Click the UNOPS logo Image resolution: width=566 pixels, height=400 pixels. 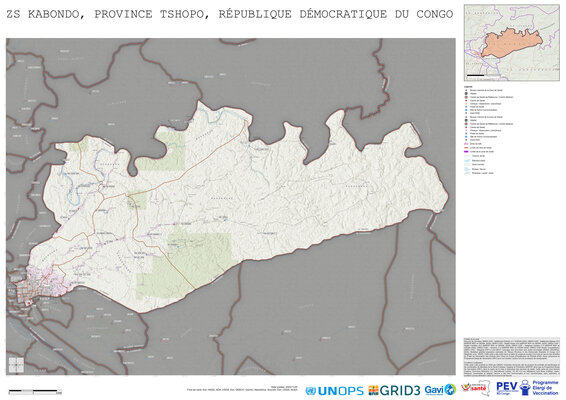(x=334, y=391)
